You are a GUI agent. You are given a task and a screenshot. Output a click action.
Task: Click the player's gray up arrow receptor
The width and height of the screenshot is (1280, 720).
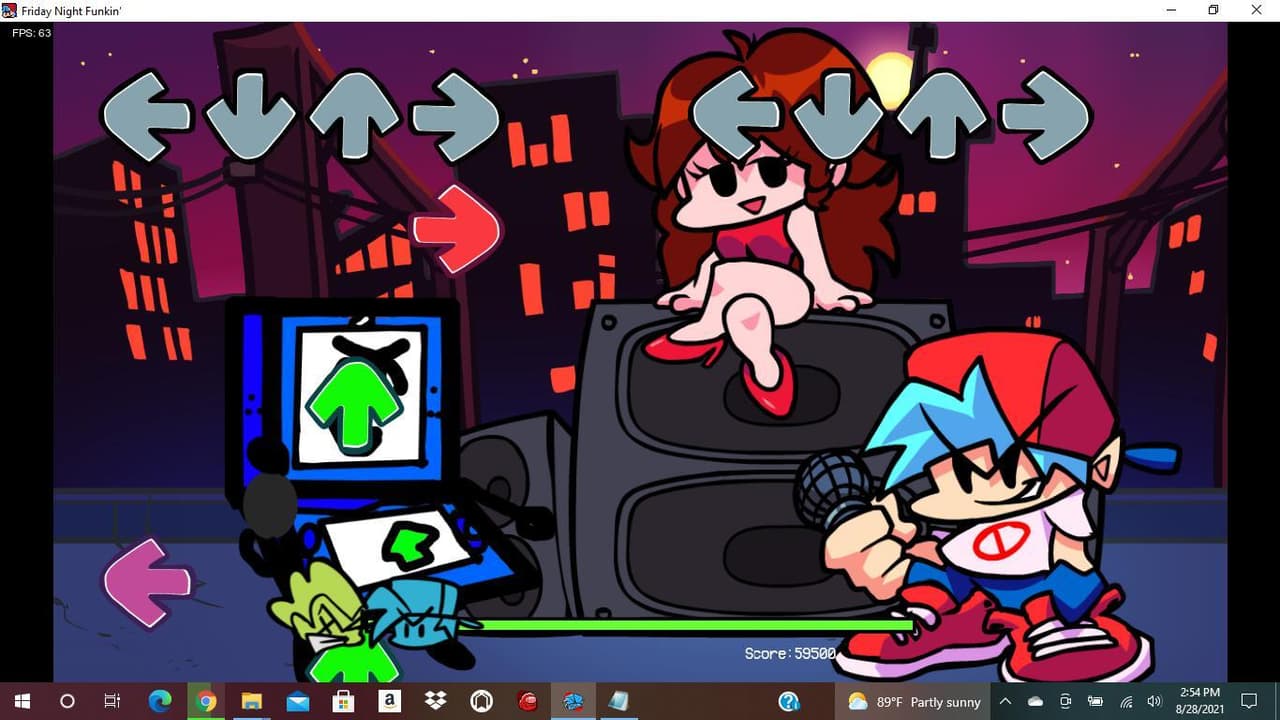(x=942, y=116)
